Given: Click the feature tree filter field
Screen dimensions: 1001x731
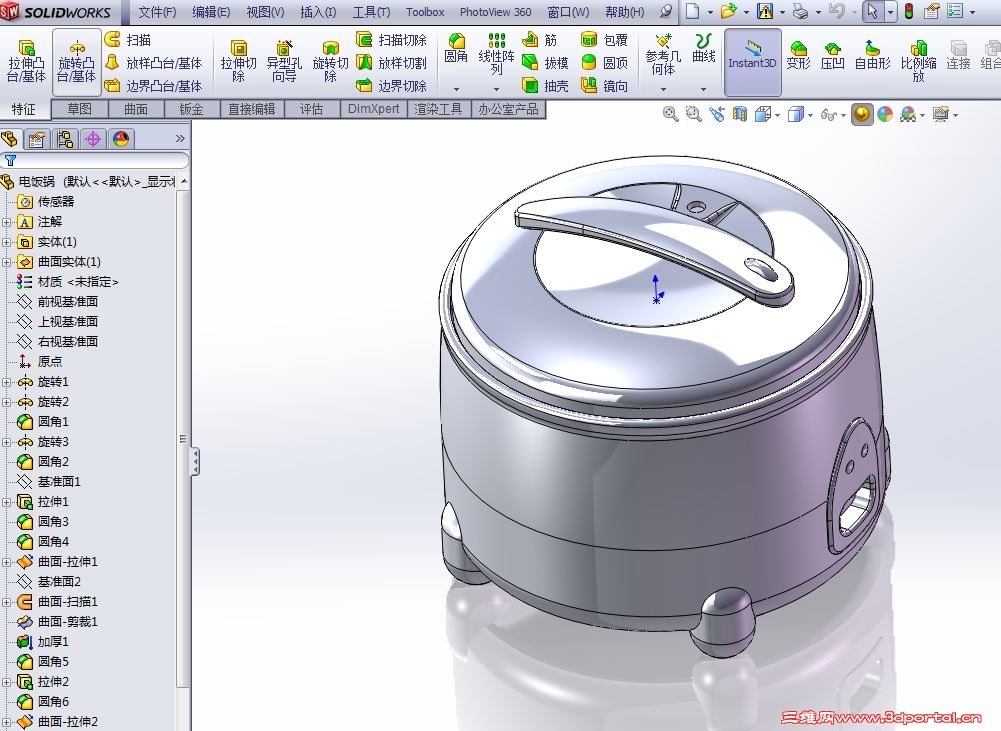Looking at the screenshot, I should (x=94, y=160).
